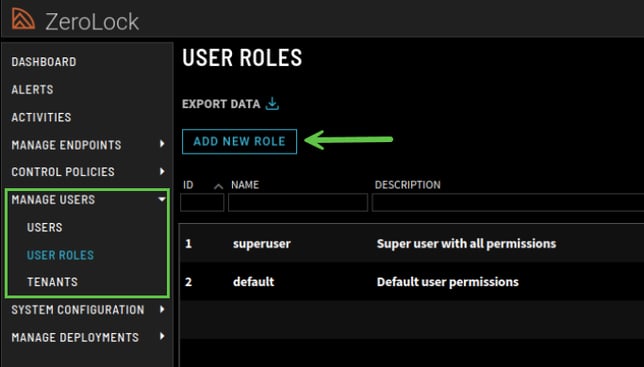Viewport: 644px width, 367px height.
Task: Click the Name filter field
Action: click(x=298, y=203)
